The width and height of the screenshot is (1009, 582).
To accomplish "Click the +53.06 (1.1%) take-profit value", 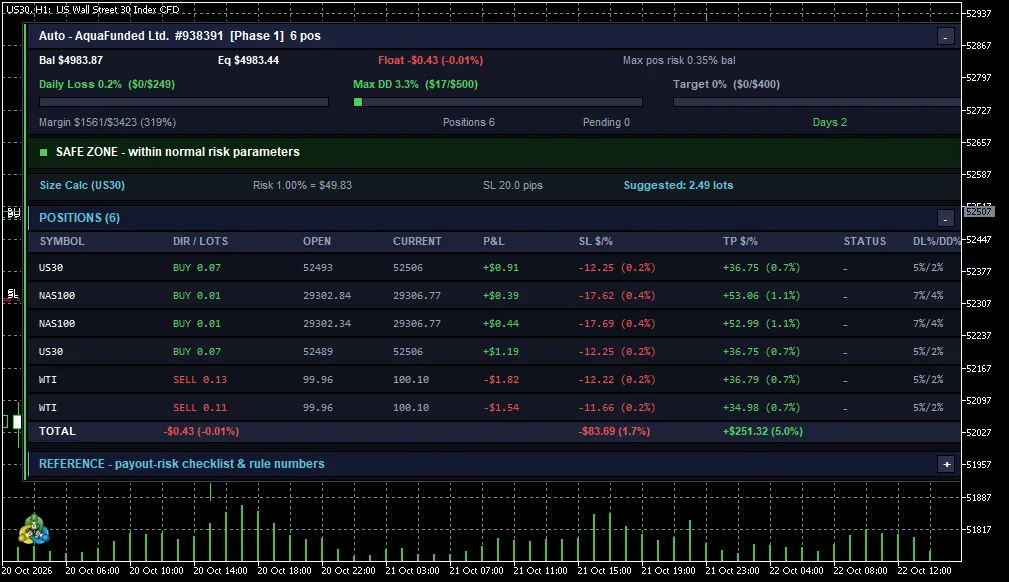I will coord(761,296).
